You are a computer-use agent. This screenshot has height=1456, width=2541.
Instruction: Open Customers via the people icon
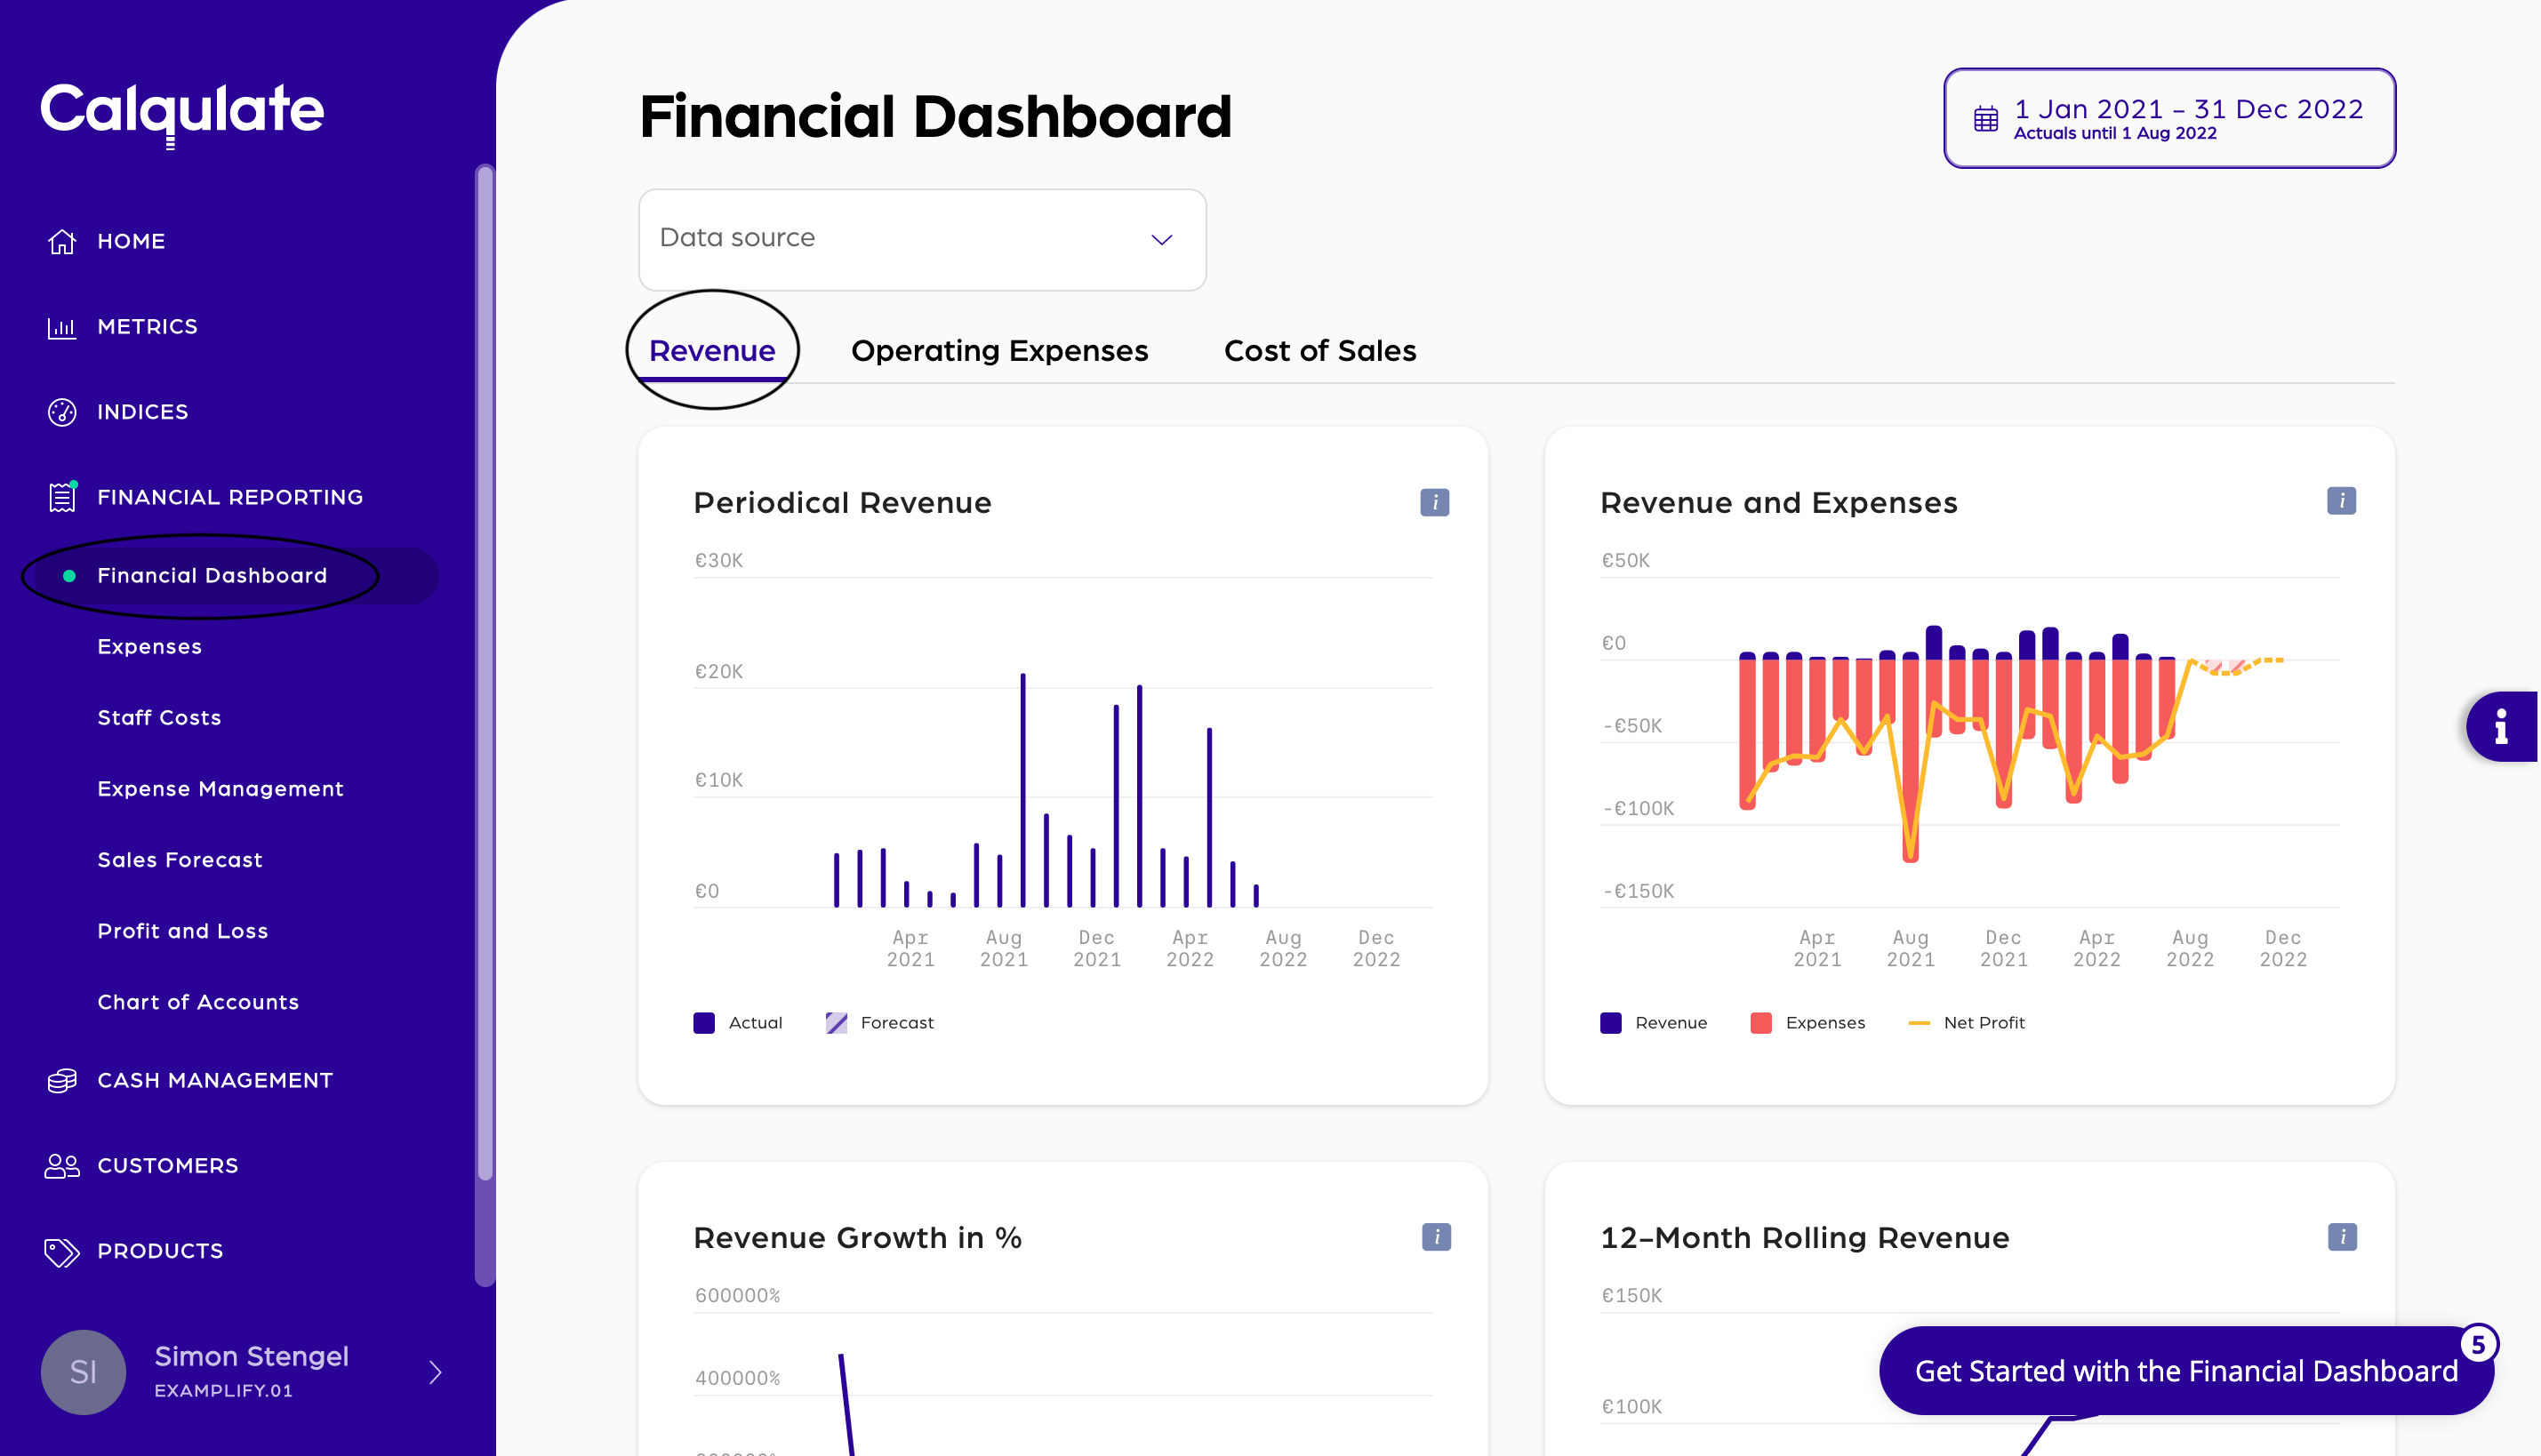click(x=62, y=1165)
